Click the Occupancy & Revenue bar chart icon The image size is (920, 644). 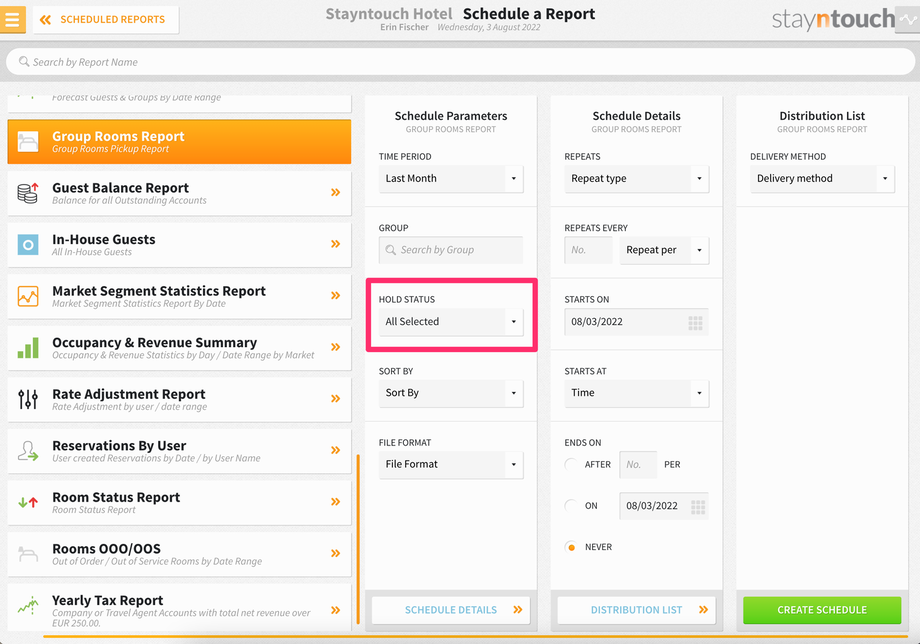point(28,348)
